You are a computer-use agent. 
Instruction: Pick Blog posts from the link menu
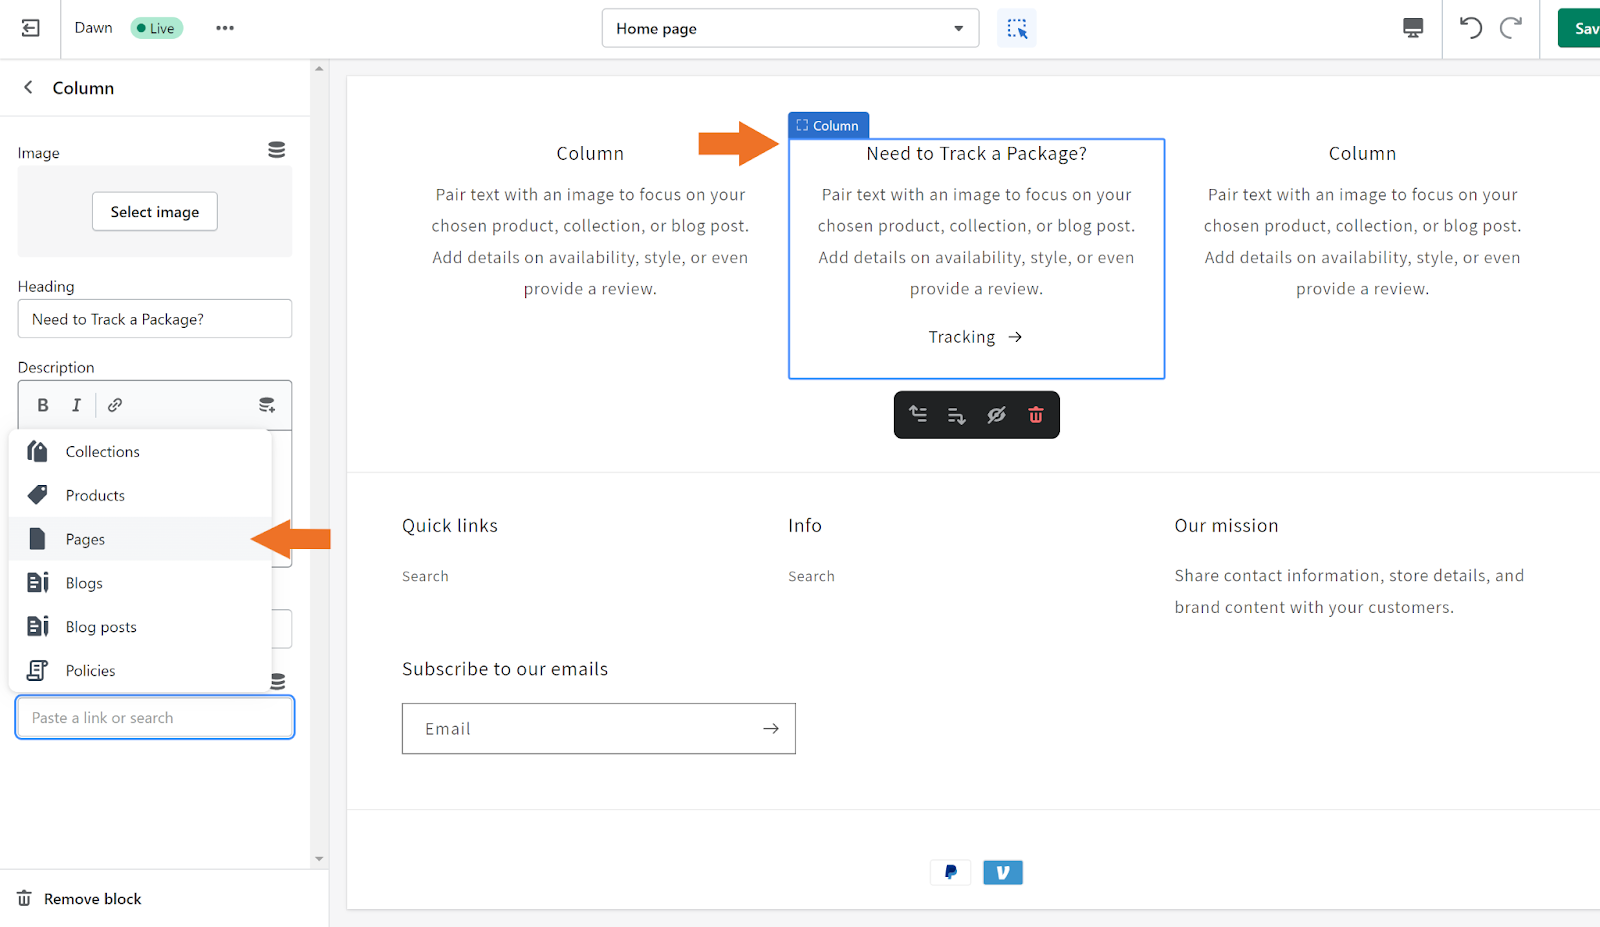tap(140, 627)
